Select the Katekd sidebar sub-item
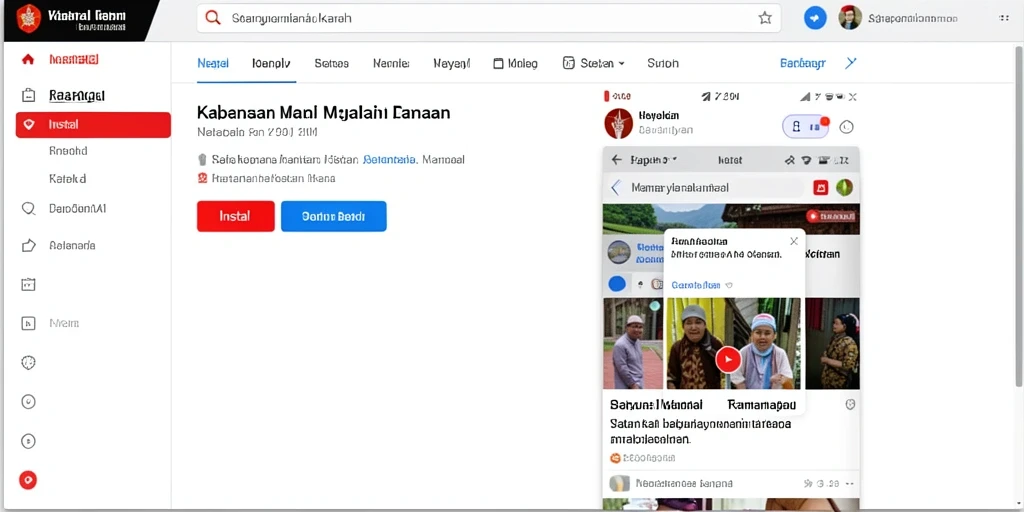The width and height of the screenshot is (1024, 512). 68,178
